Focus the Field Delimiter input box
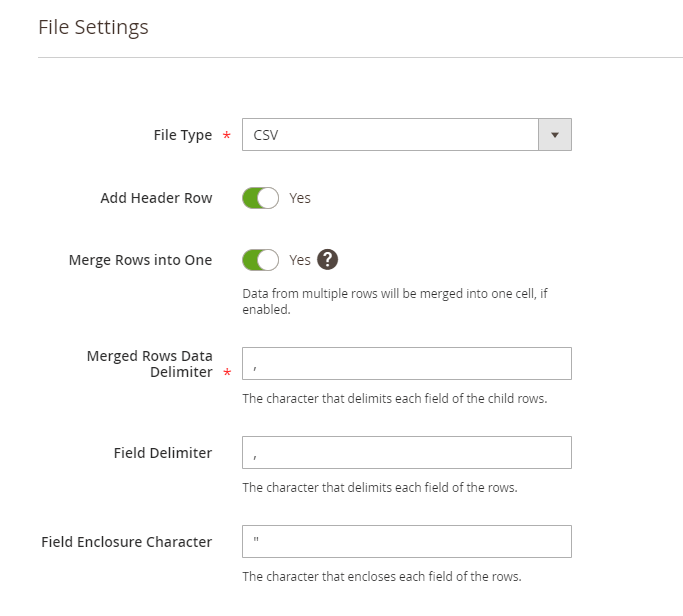The image size is (683, 616). click(x=406, y=453)
